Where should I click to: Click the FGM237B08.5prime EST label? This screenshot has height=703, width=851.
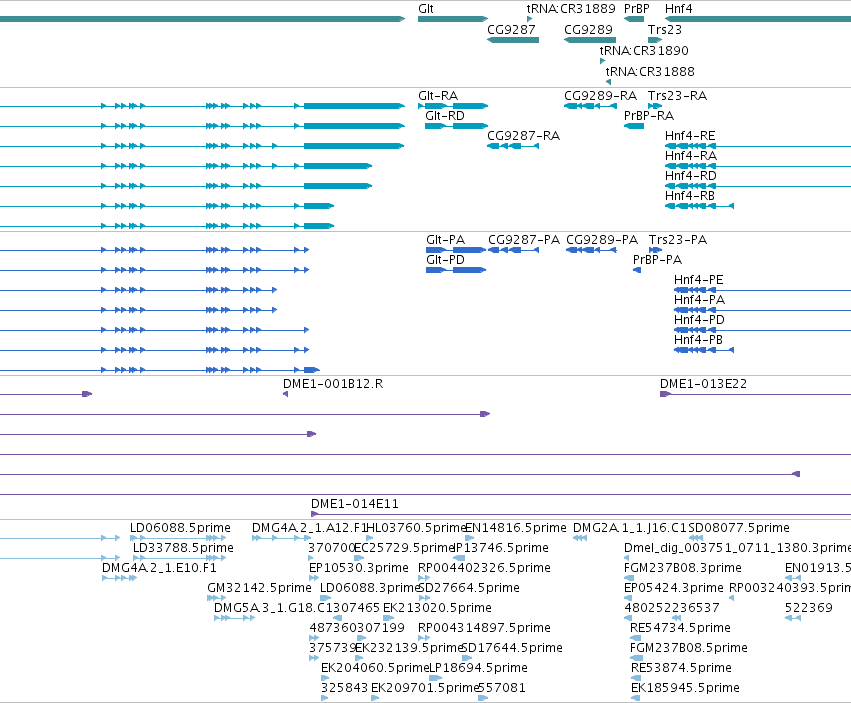[x=689, y=648]
